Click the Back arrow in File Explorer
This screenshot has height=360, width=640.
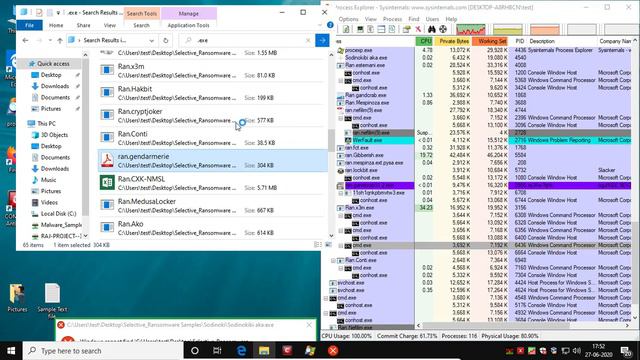click(25, 40)
